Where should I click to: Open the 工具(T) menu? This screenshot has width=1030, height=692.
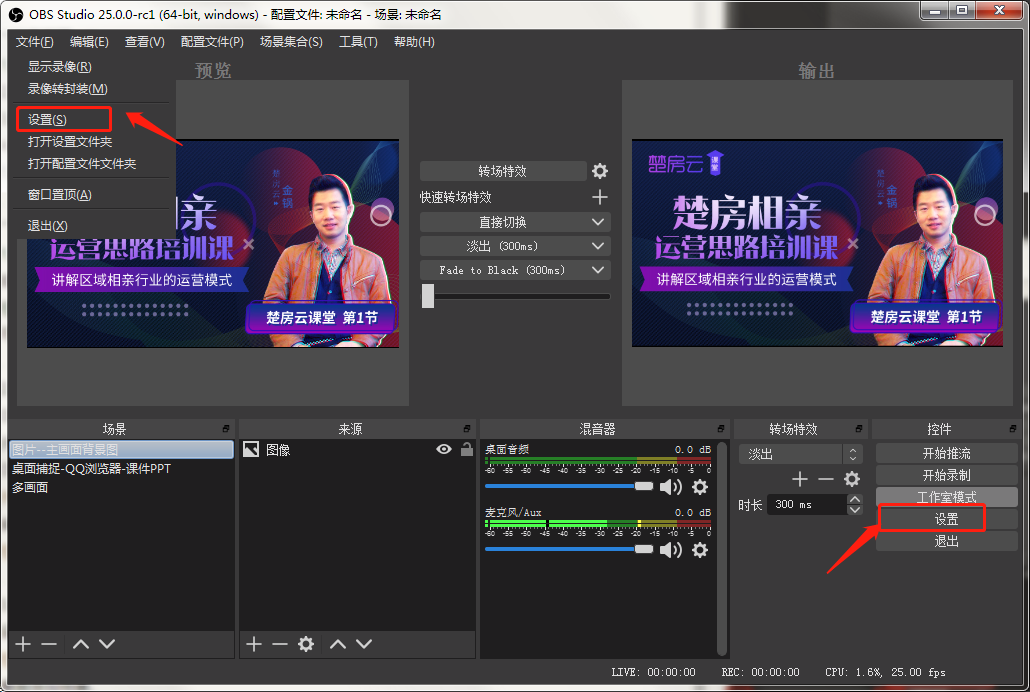coord(358,42)
